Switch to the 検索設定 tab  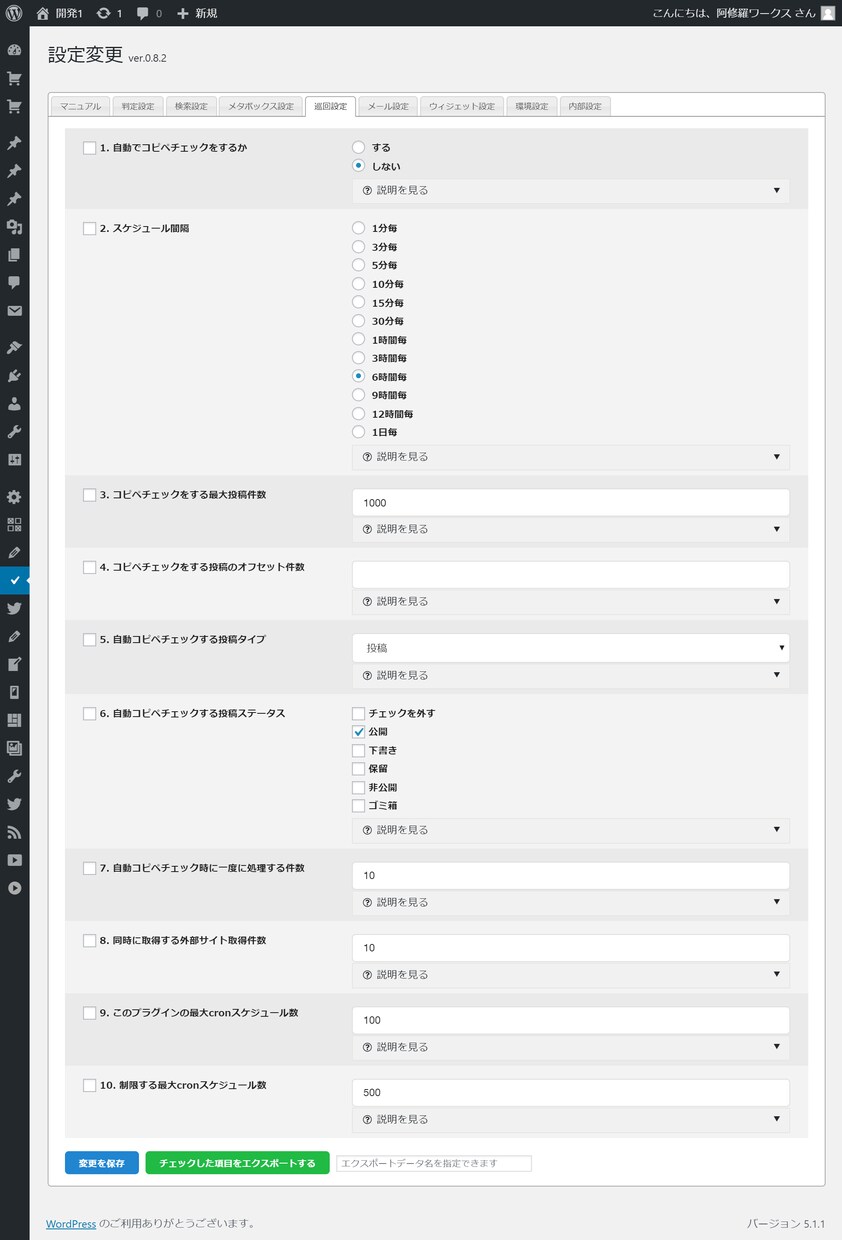click(x=191, y=106)
